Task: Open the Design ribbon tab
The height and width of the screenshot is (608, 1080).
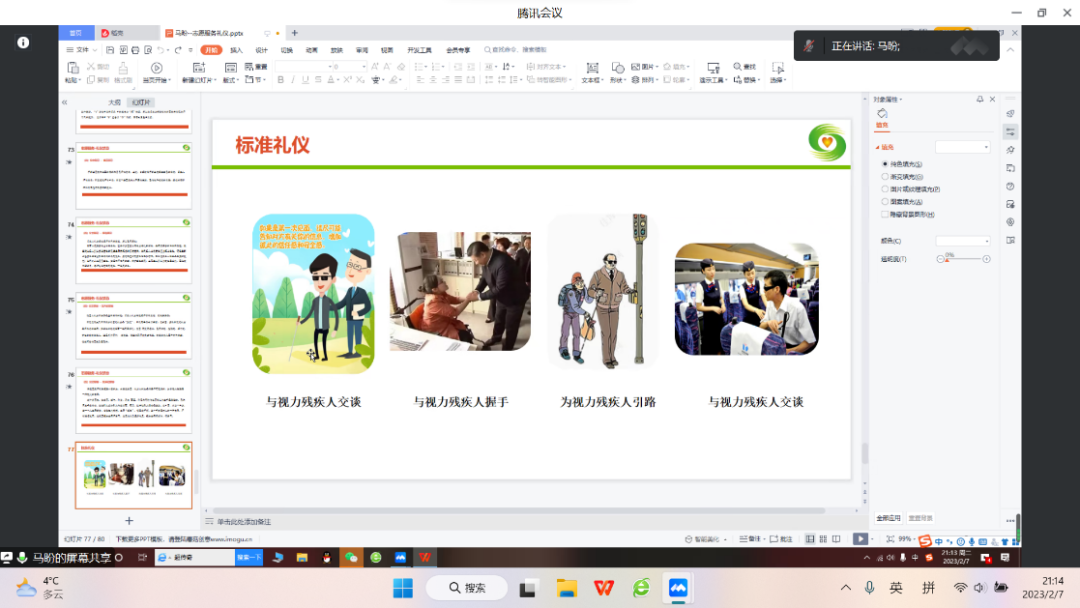Action: coord(261,49)
